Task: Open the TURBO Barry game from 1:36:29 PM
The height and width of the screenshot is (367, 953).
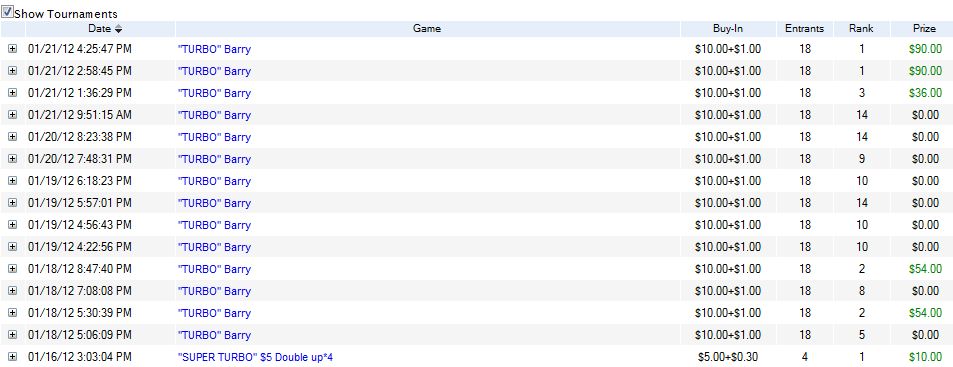Action: [214, 93]
